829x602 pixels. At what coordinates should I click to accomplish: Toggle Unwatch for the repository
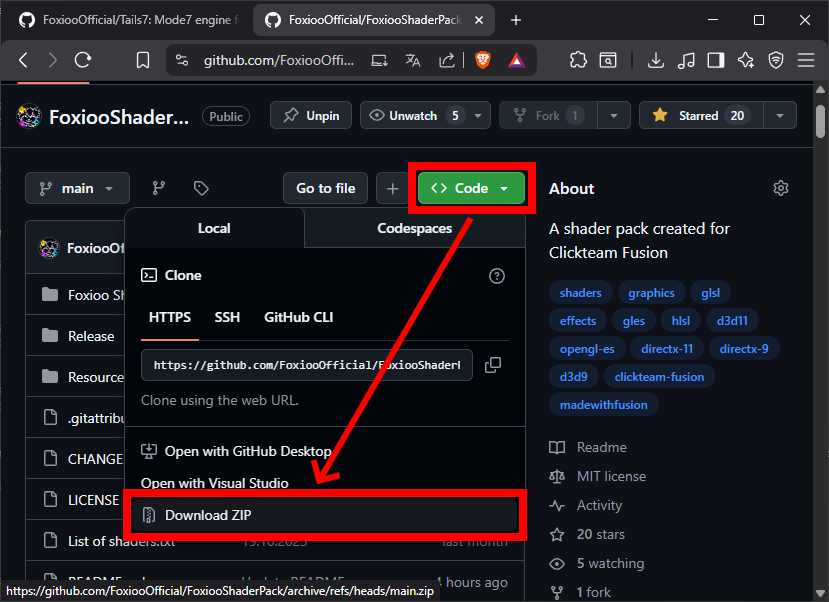pyautogui.click(x=414, y=116)
